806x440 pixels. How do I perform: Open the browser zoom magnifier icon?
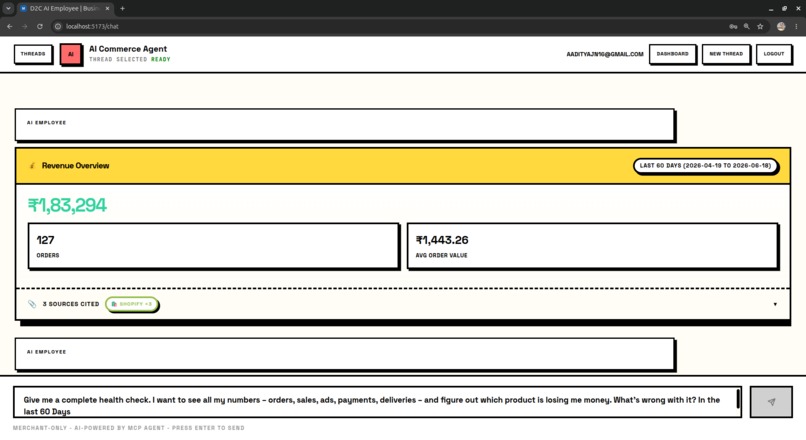(746, 26)
